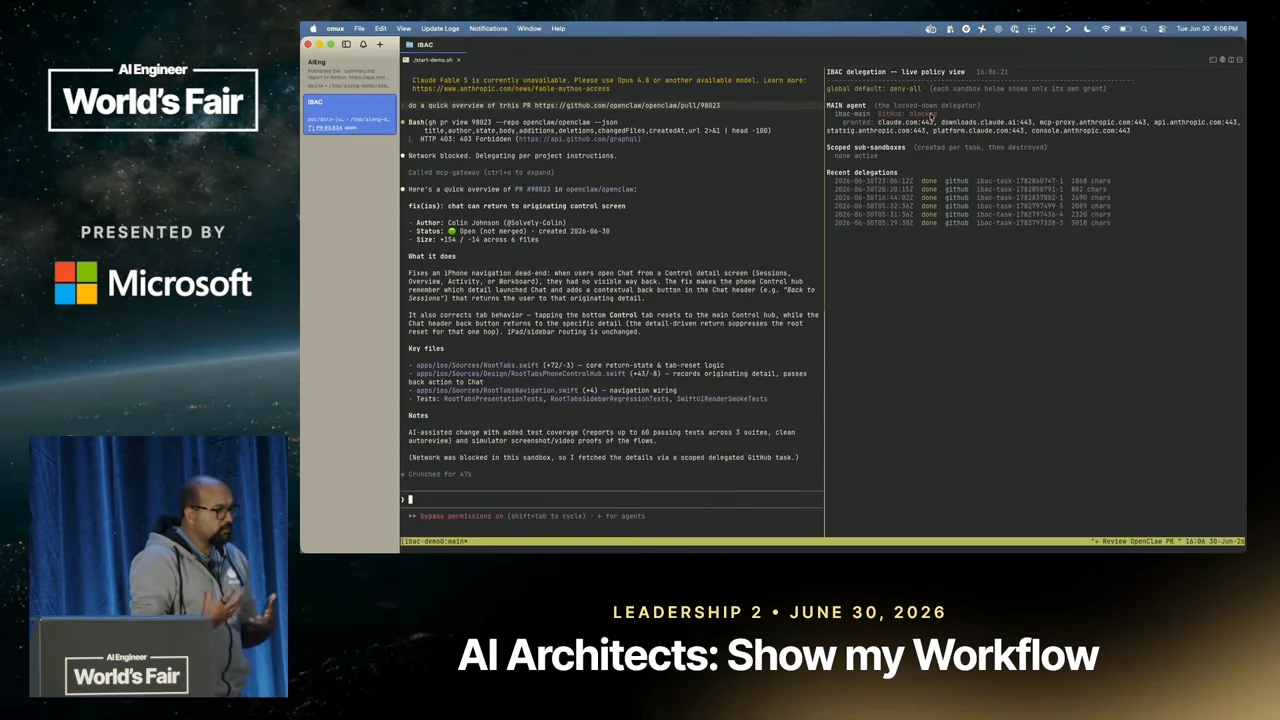Screen dimensions: 1280x720
Task: Click 'fix(ios): chat can return to originating control screen' title
Action: coord(516,206)
